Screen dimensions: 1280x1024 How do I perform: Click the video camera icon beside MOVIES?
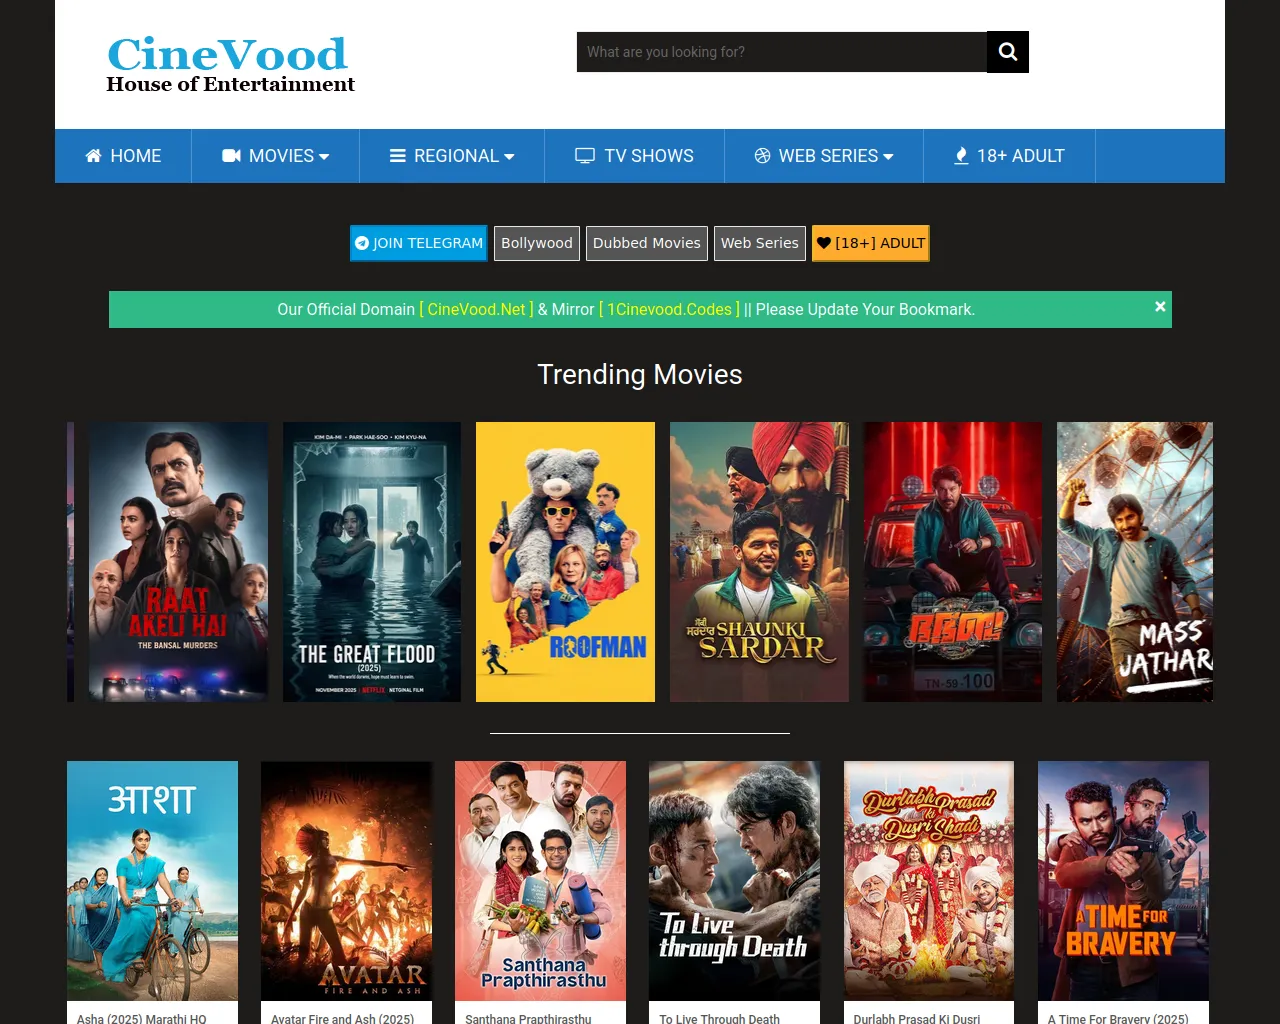[x=231, y=156]
